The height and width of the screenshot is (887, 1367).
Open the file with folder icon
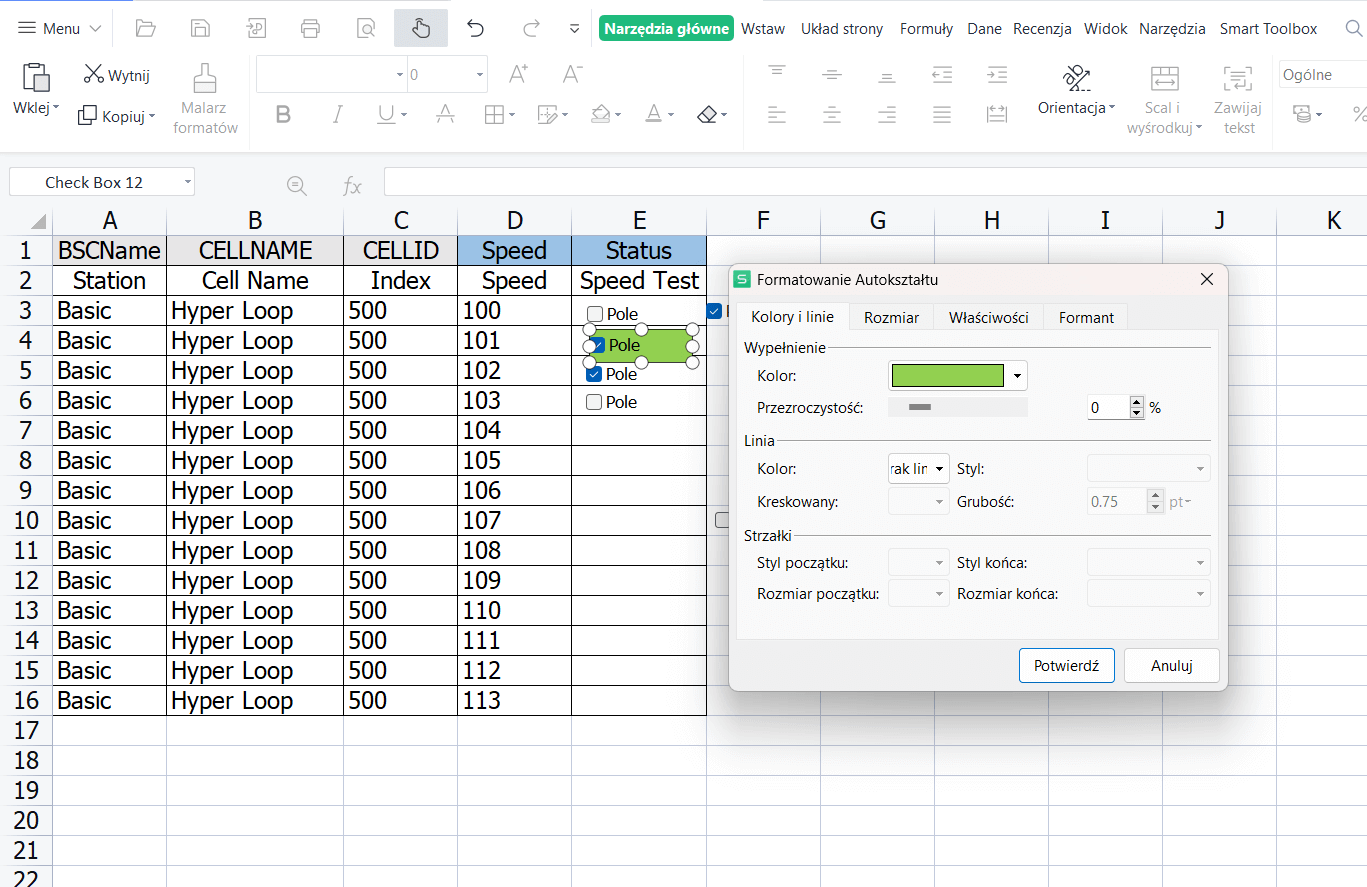click(x=146, y=28)
